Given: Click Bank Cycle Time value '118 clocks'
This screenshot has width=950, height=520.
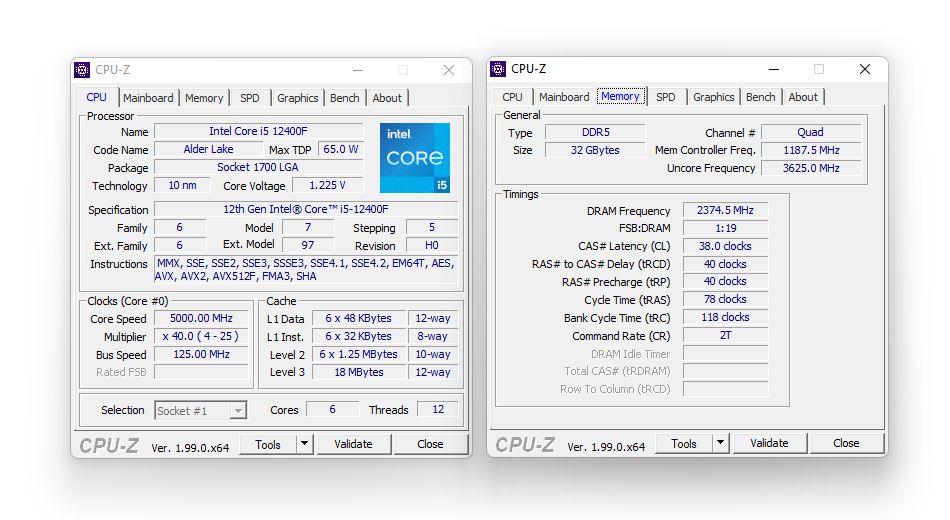Looking at the screenshot, I should (725, 318).
